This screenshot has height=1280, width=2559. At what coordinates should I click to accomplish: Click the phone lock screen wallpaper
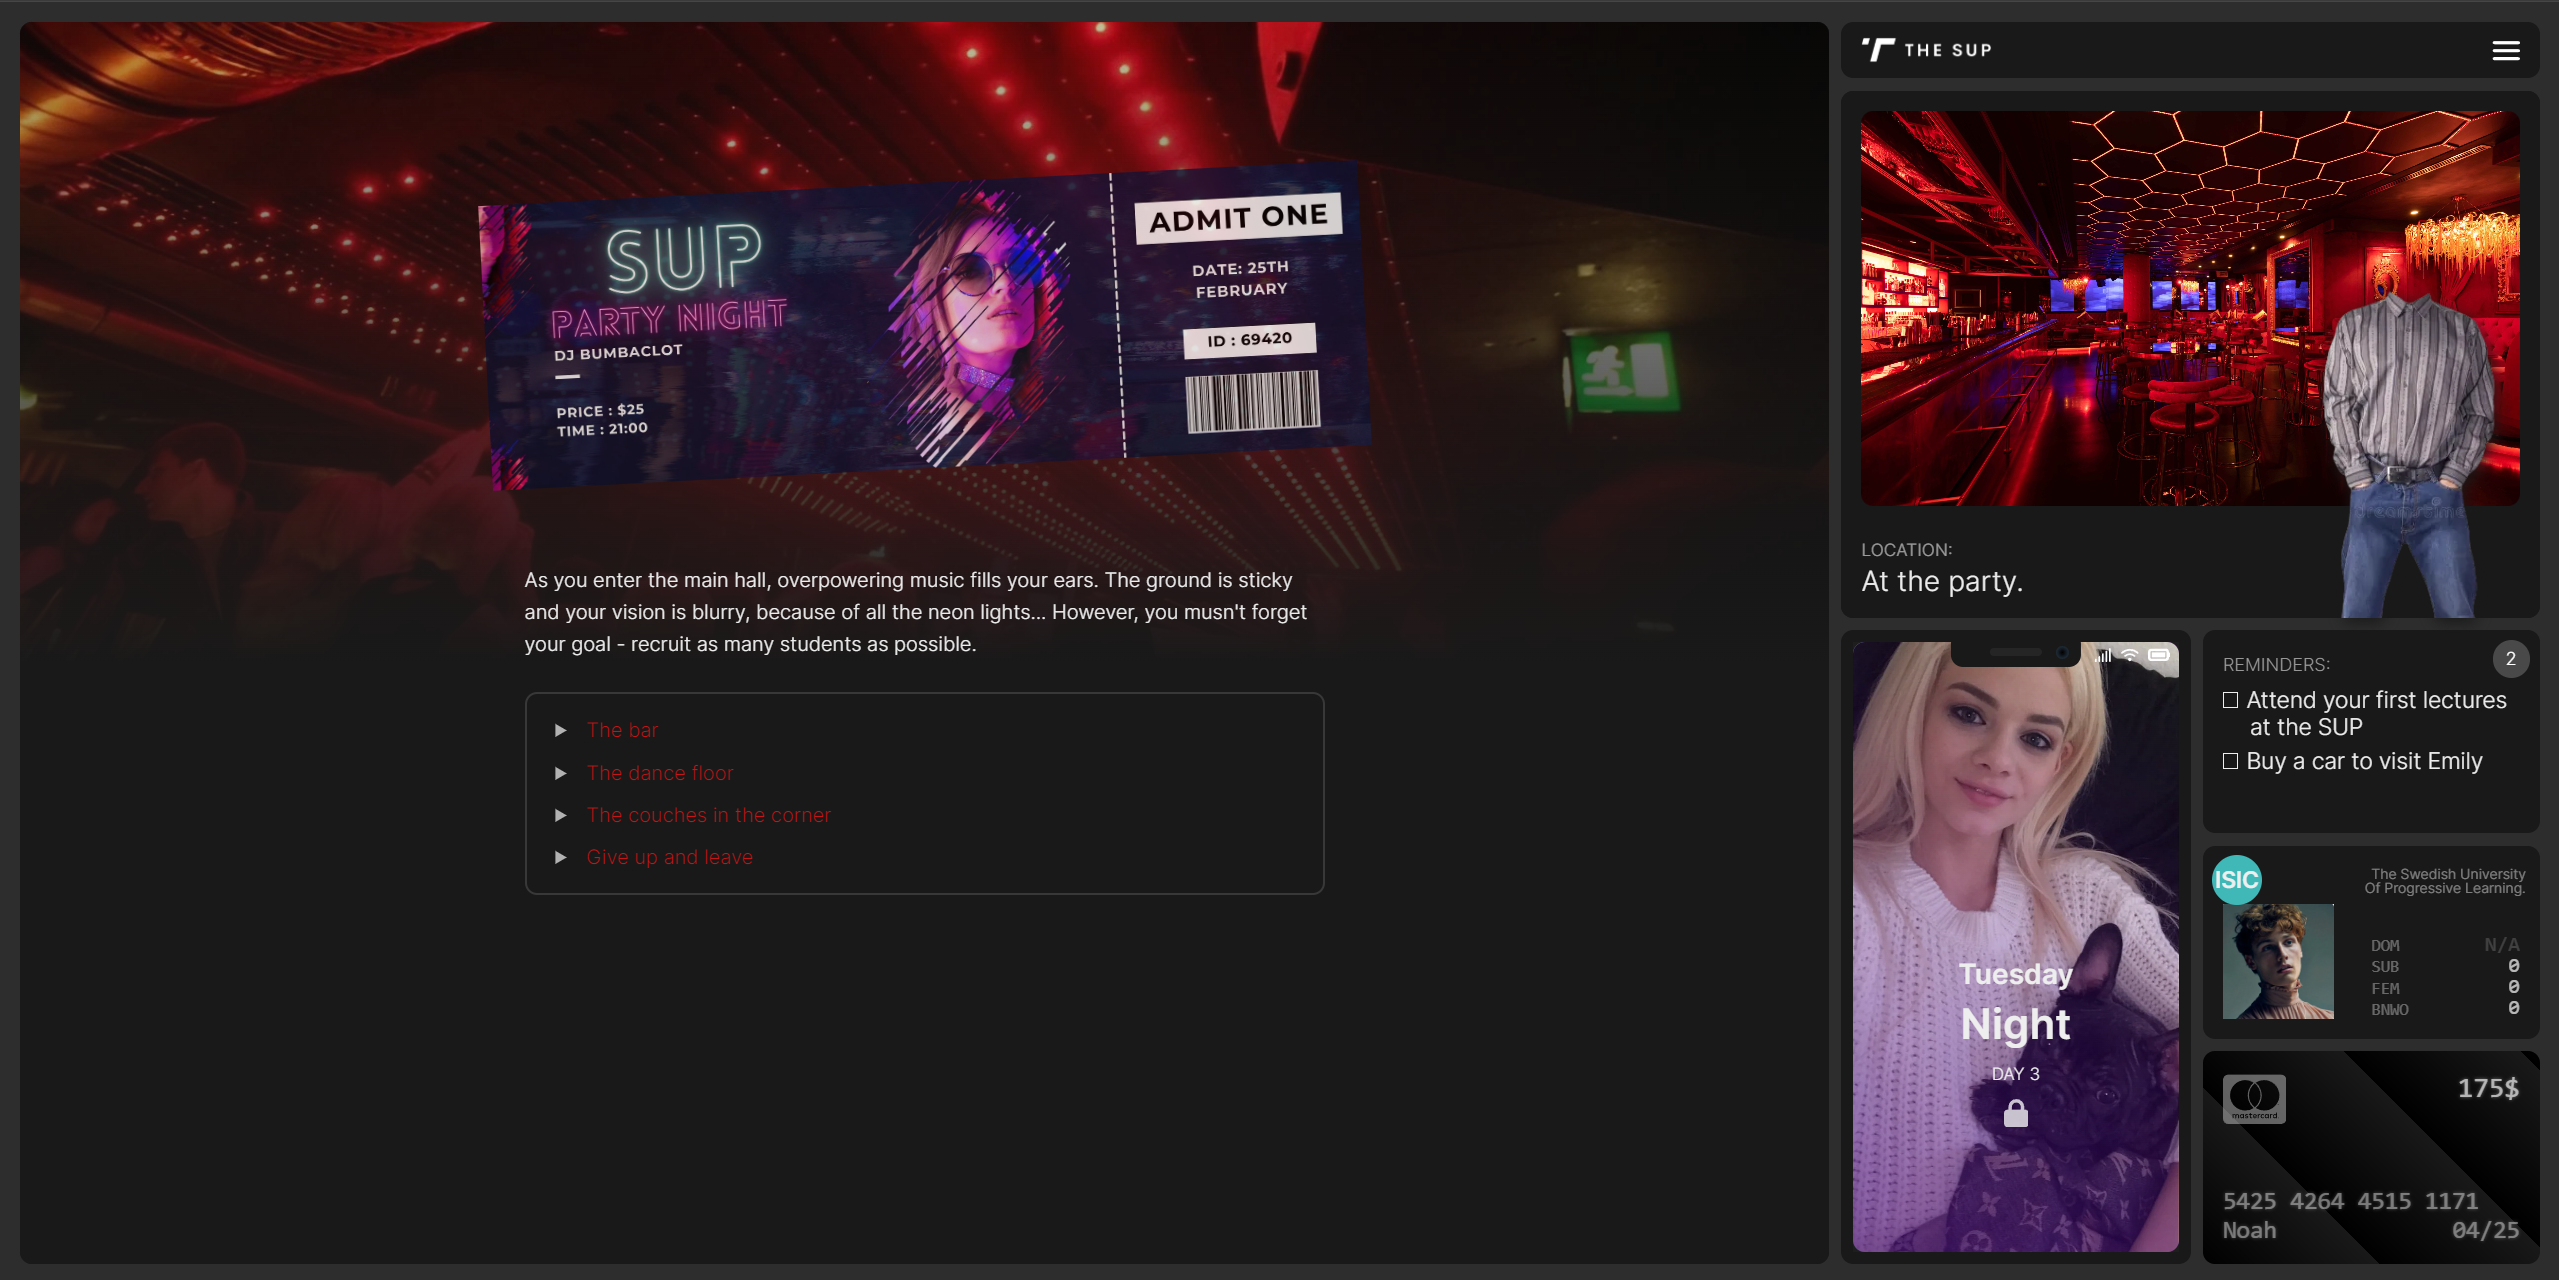pyautogui.click(x=2015, y=946)
